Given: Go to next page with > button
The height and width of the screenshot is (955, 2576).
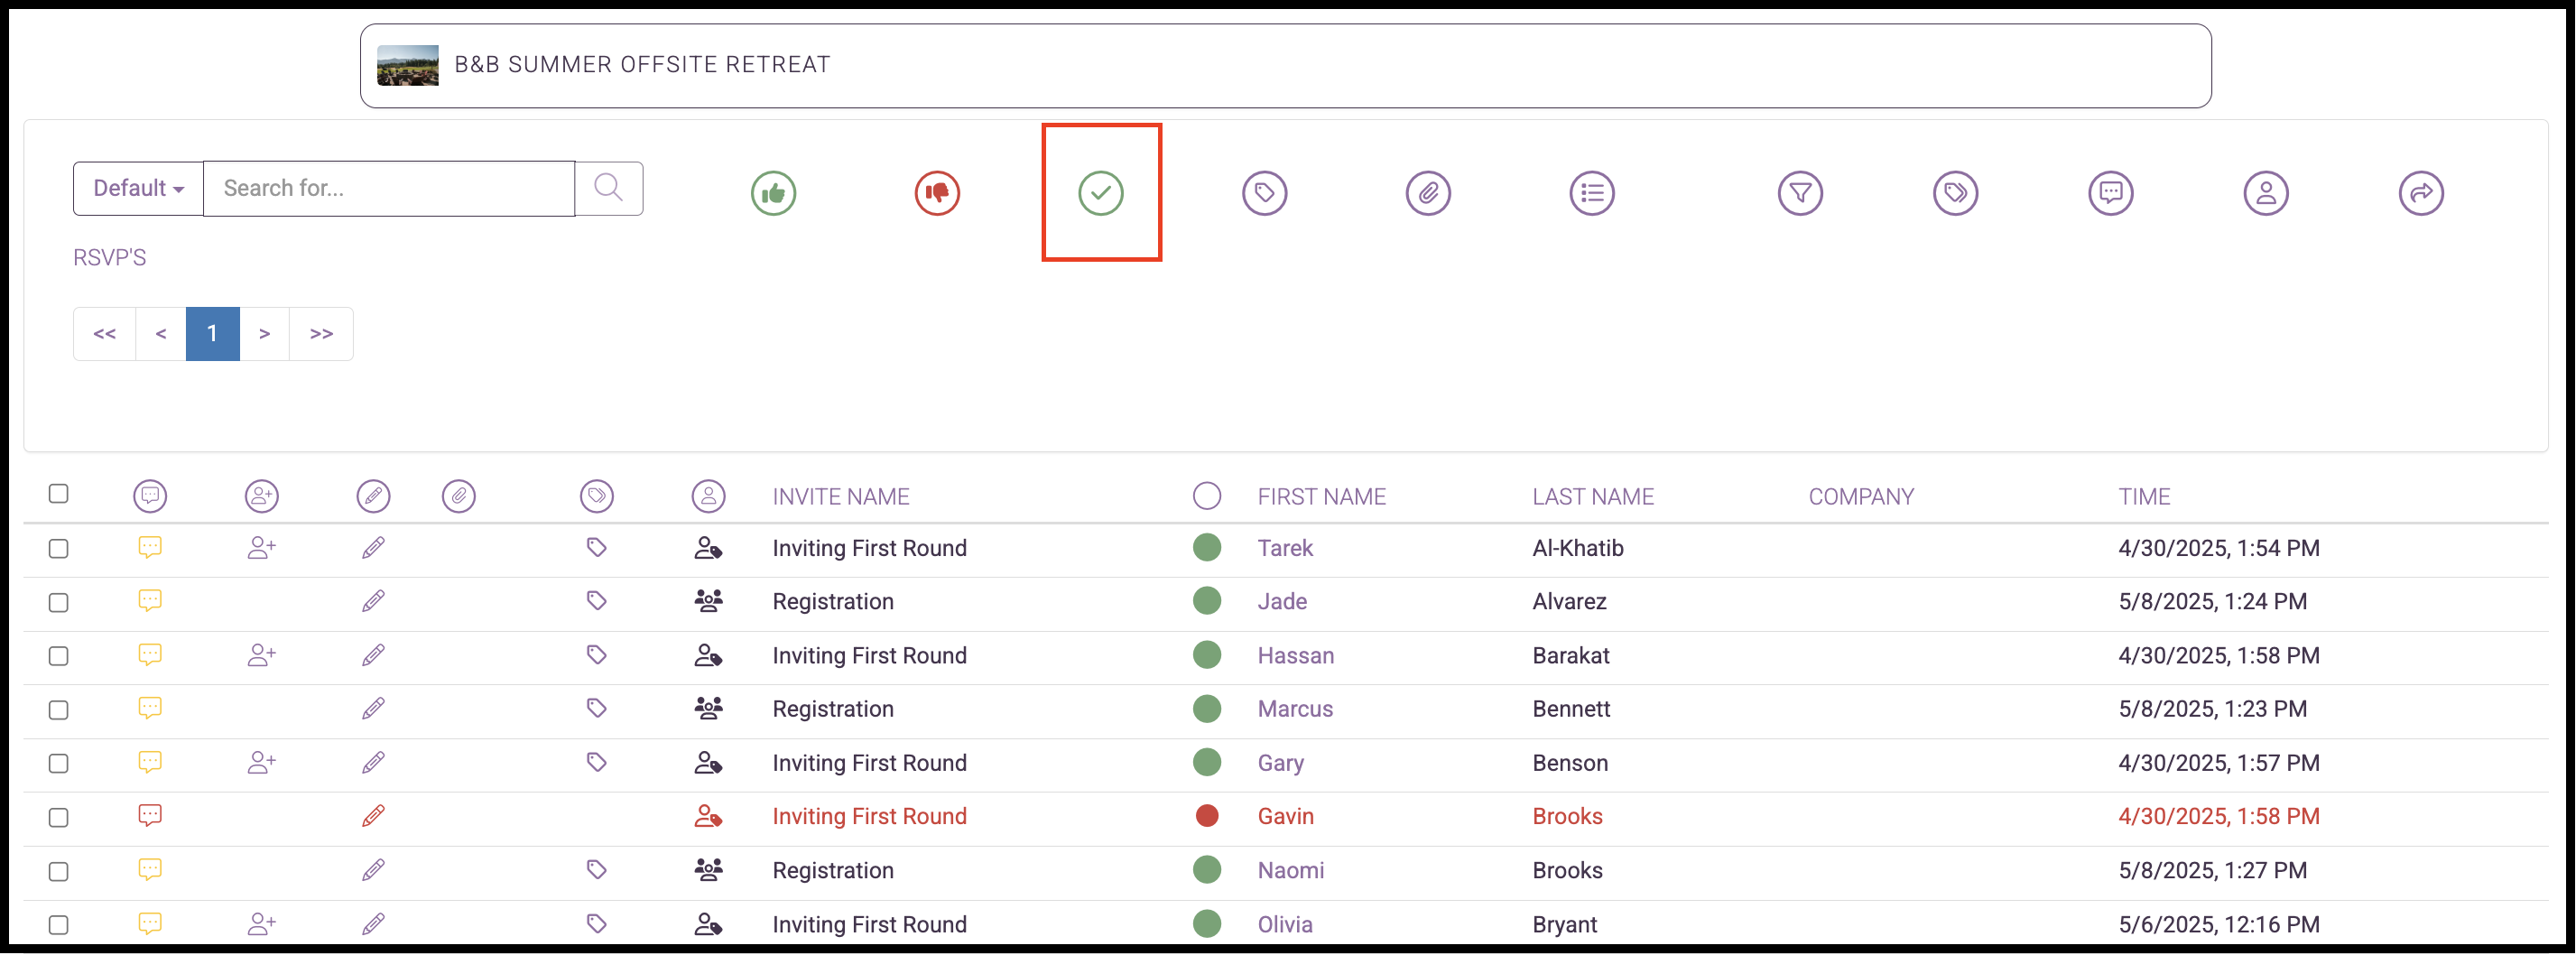Looking at the screenshot, I should [x=264, y=334].
